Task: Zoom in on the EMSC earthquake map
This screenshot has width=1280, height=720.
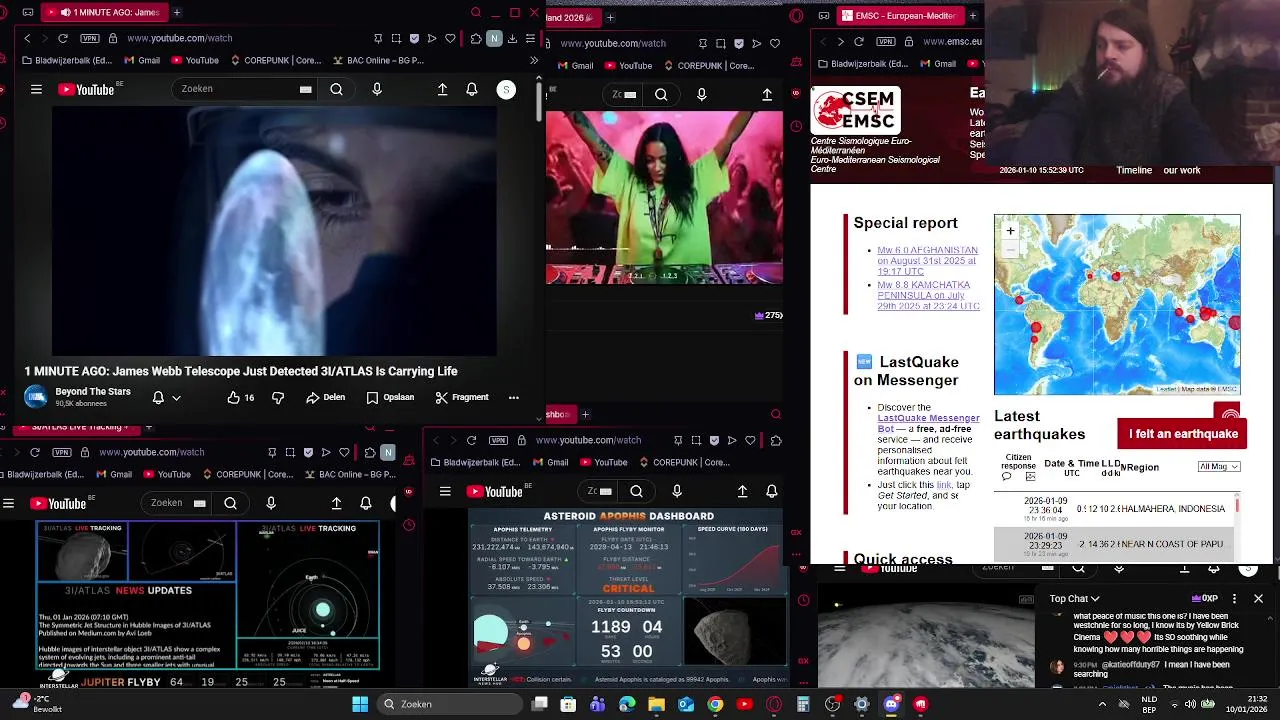Action: tap(1010, 231)
